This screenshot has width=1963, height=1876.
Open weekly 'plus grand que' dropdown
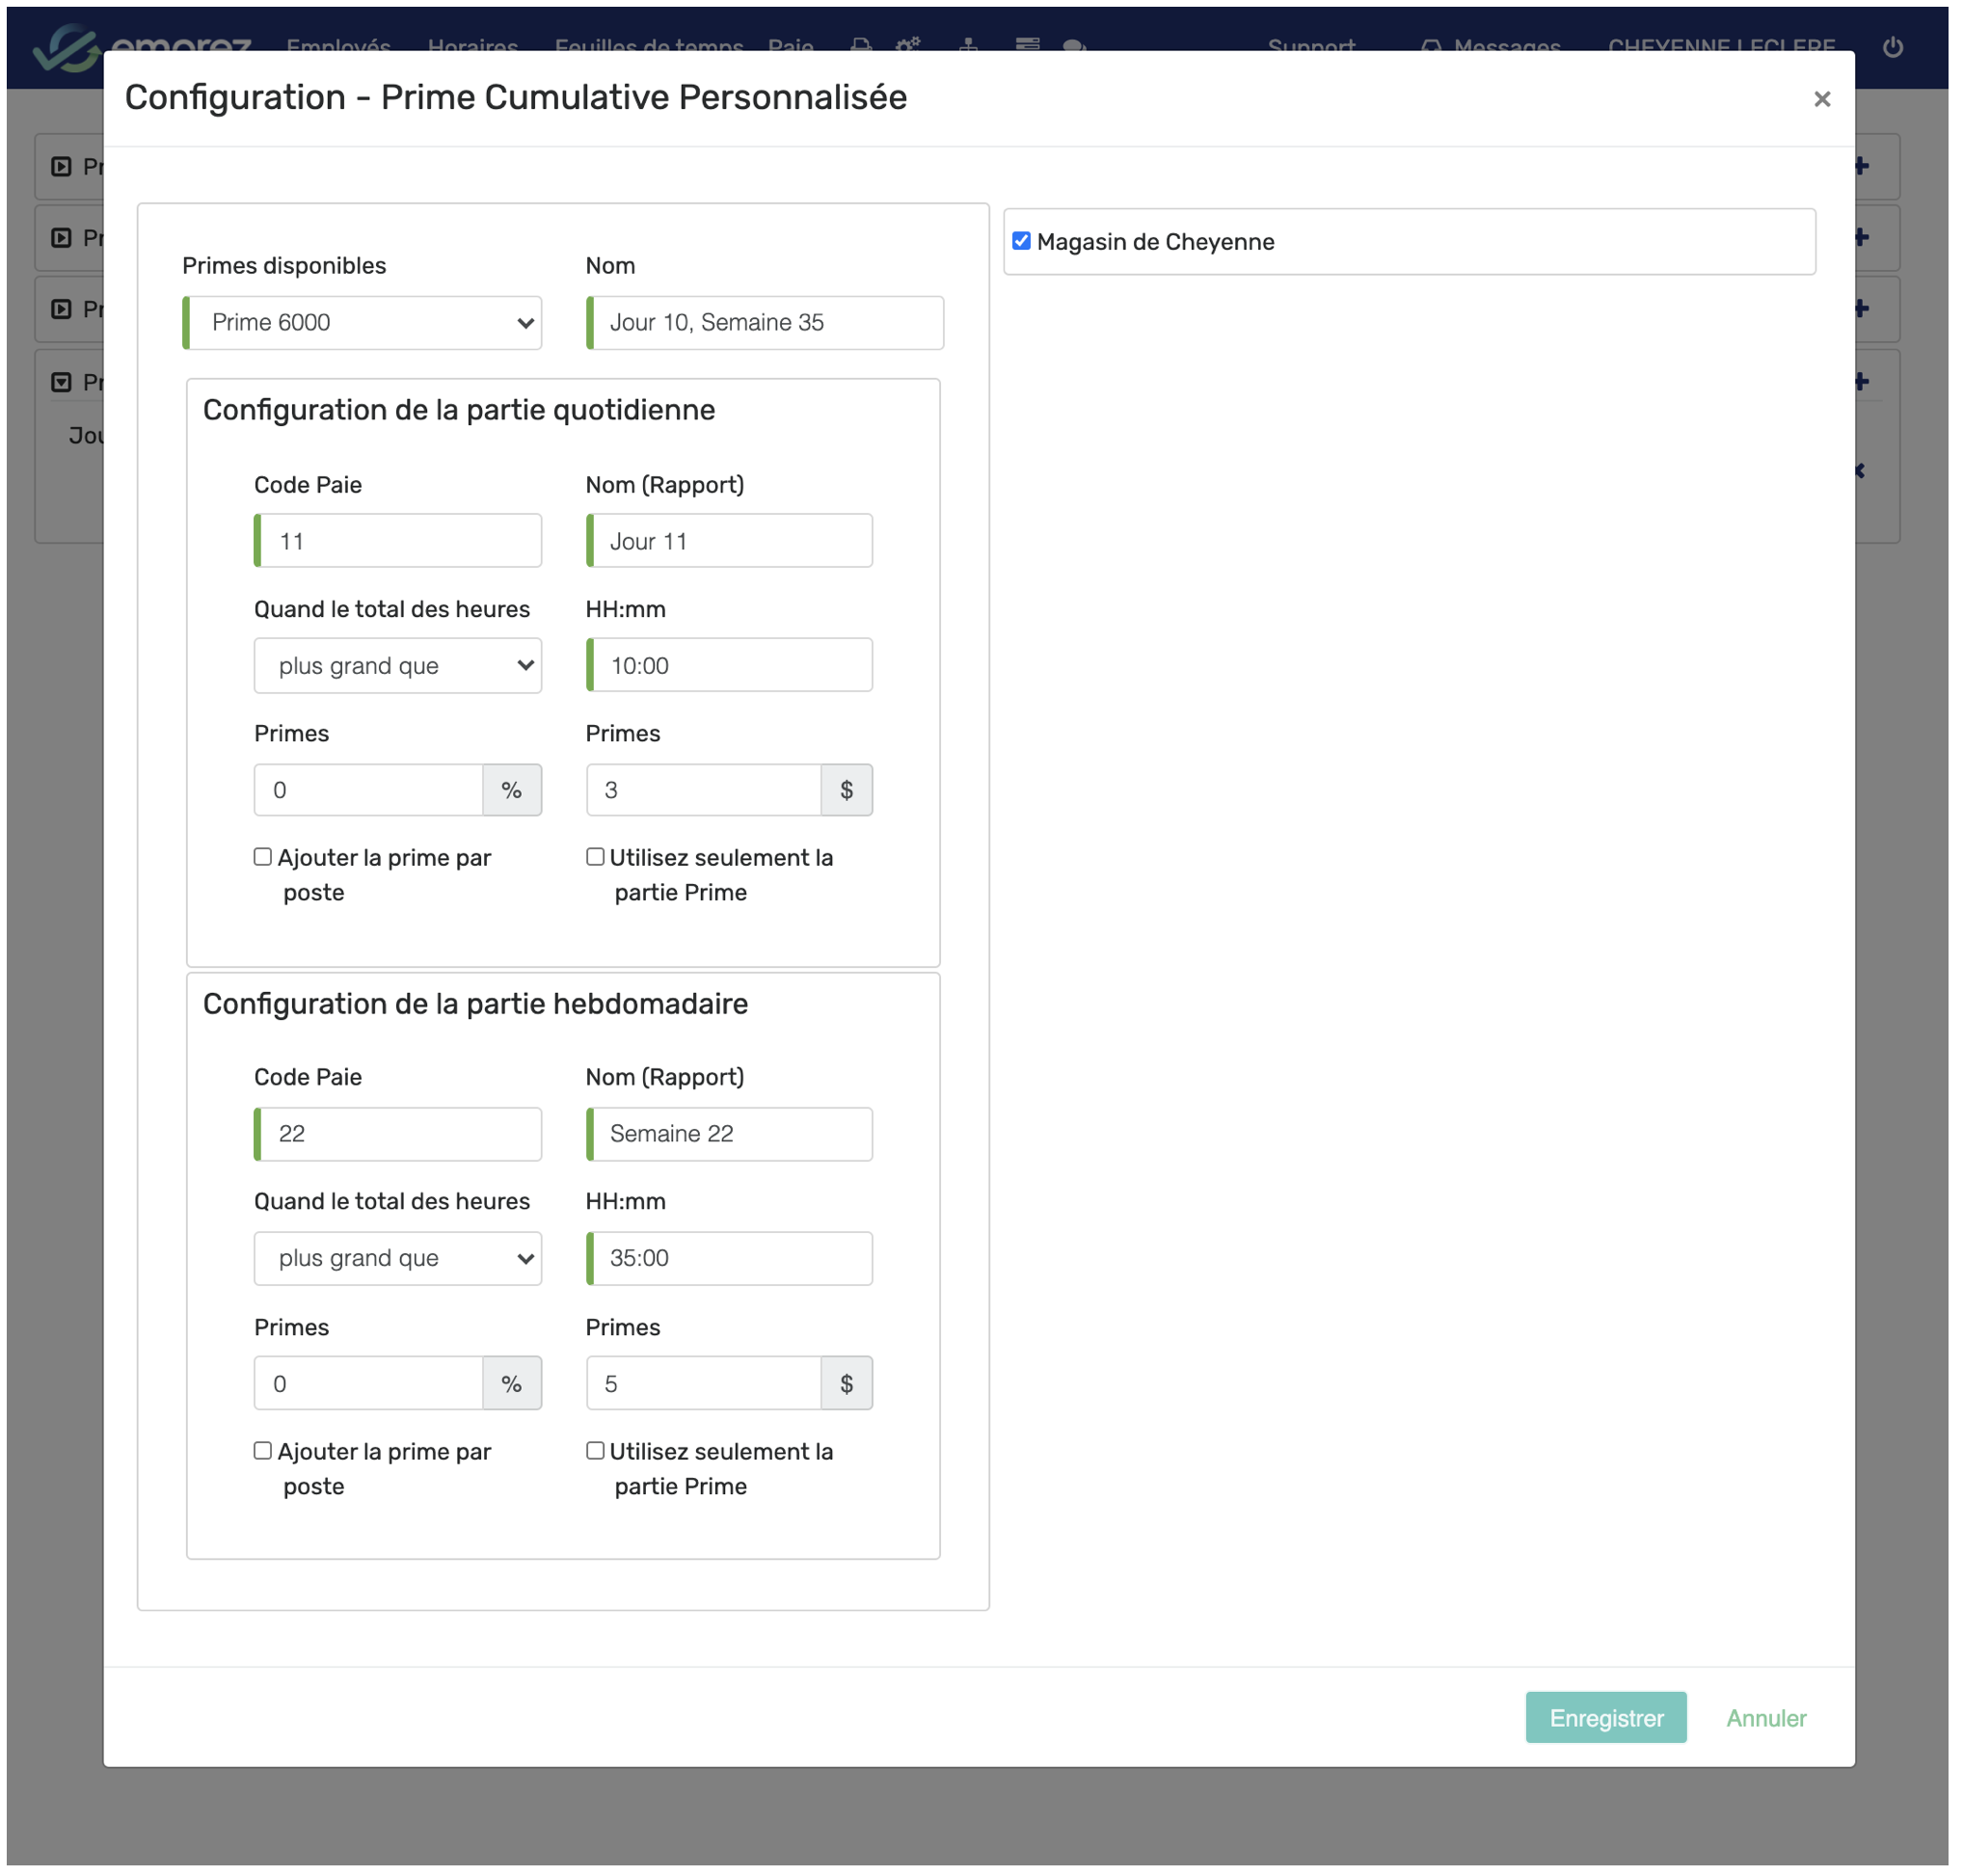coord(397,1258)
